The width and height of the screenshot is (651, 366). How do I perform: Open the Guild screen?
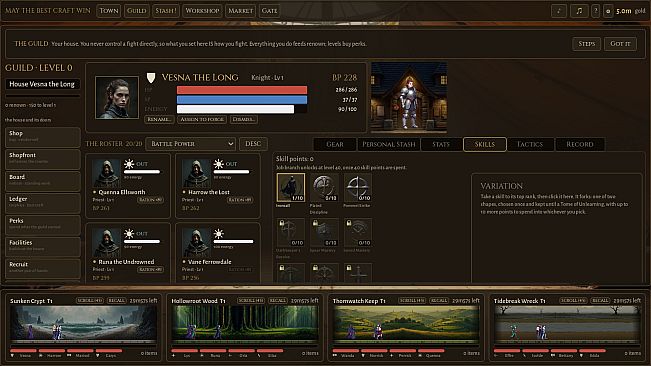pos(137,11)
